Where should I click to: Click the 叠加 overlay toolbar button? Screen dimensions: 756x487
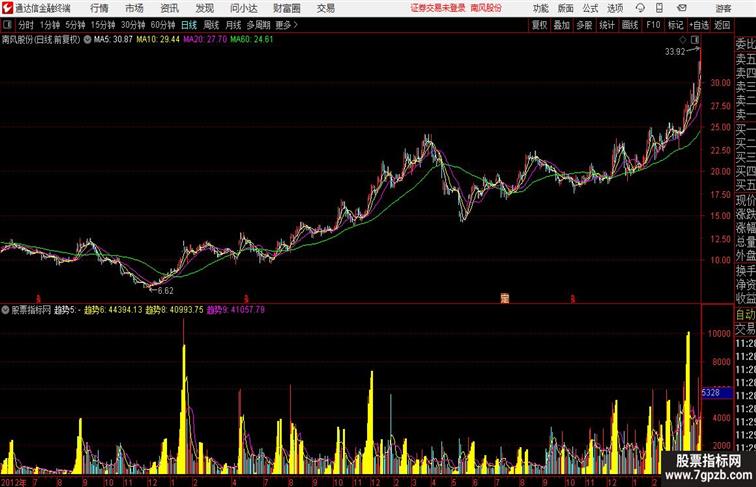pyautogui.click(x=561, y=25)
